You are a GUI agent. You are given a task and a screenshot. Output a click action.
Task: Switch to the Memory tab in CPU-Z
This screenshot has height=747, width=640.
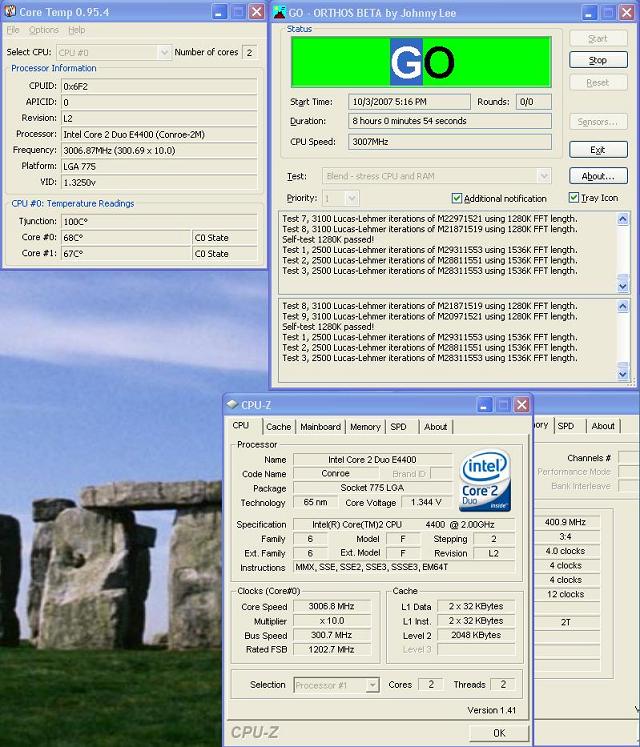(x=365, y=427)
